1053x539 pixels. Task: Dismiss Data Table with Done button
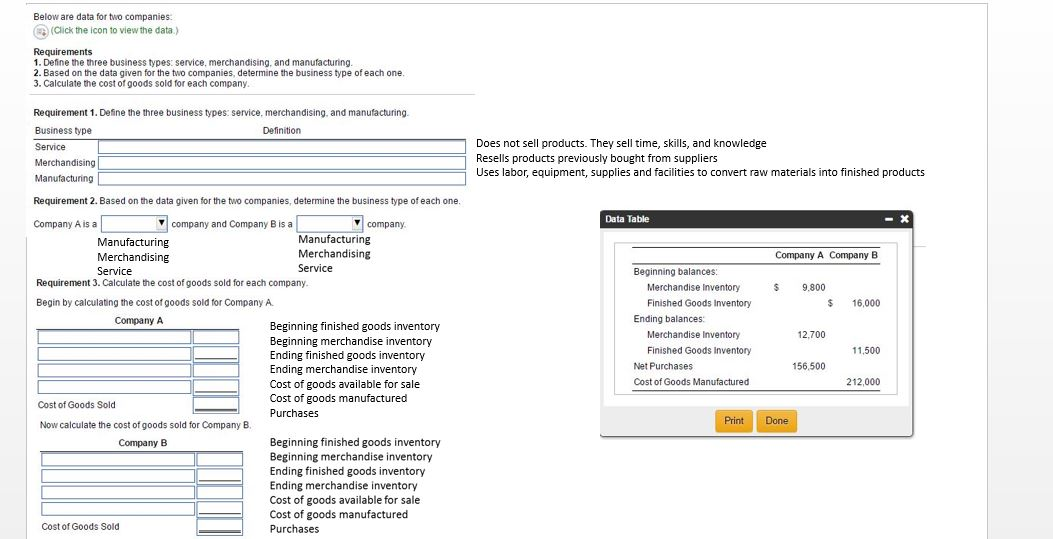click(x=776, y=421)
